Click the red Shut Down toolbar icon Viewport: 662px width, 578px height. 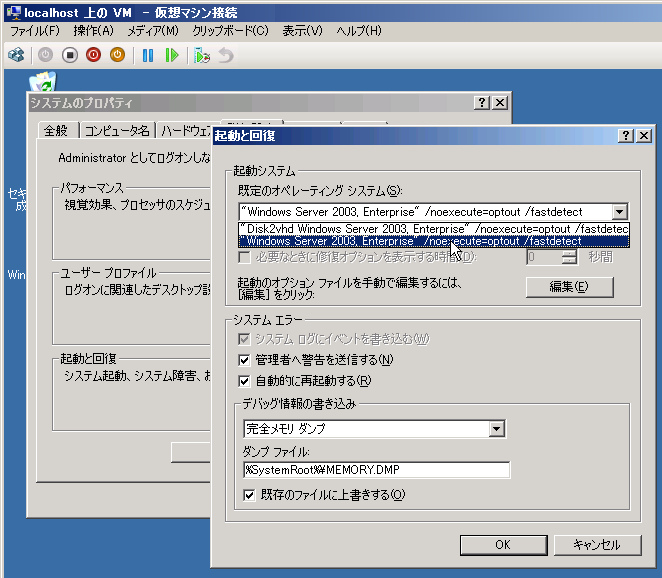(x=93, y=55)
